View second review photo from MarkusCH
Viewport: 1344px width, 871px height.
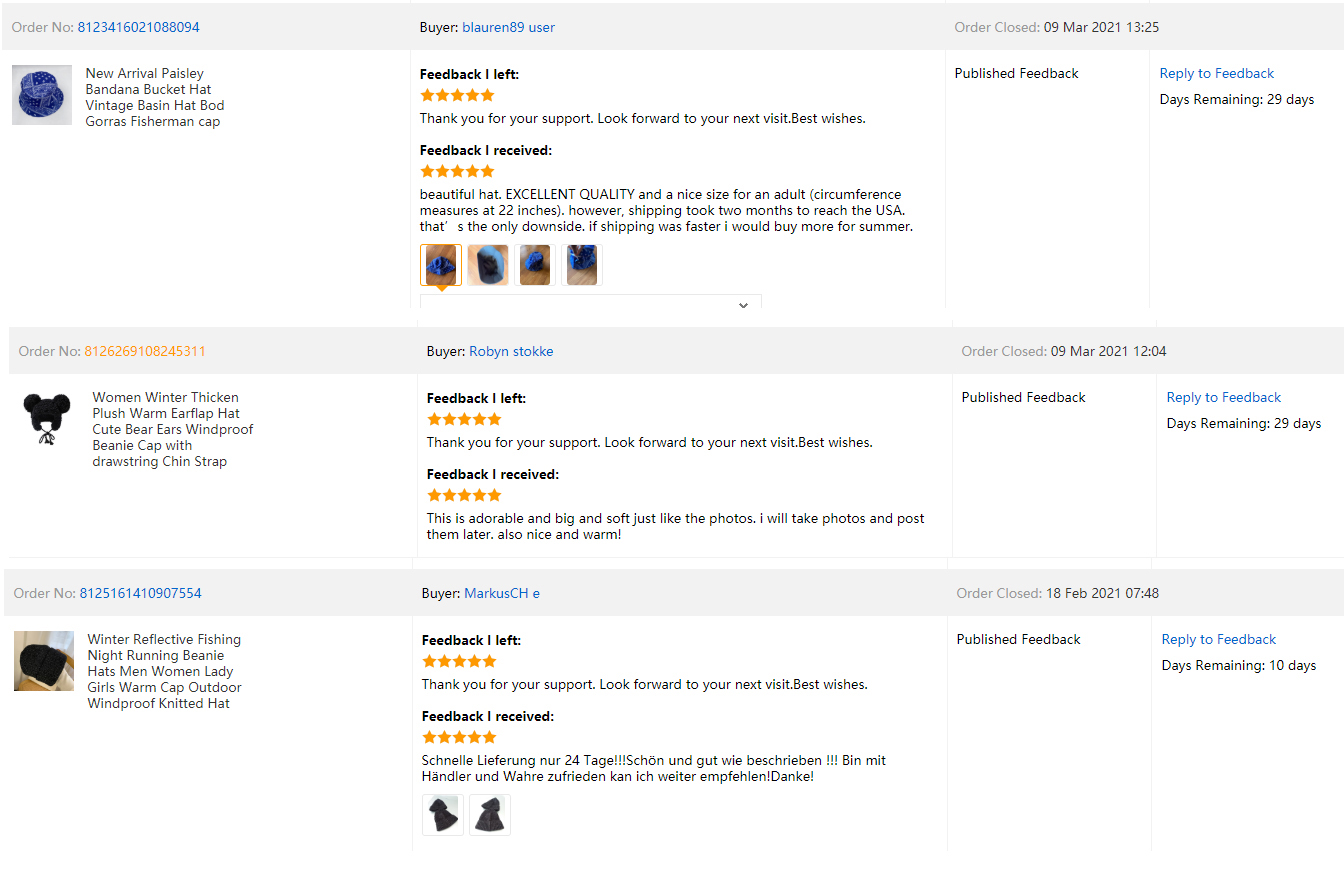pos(490,815)
